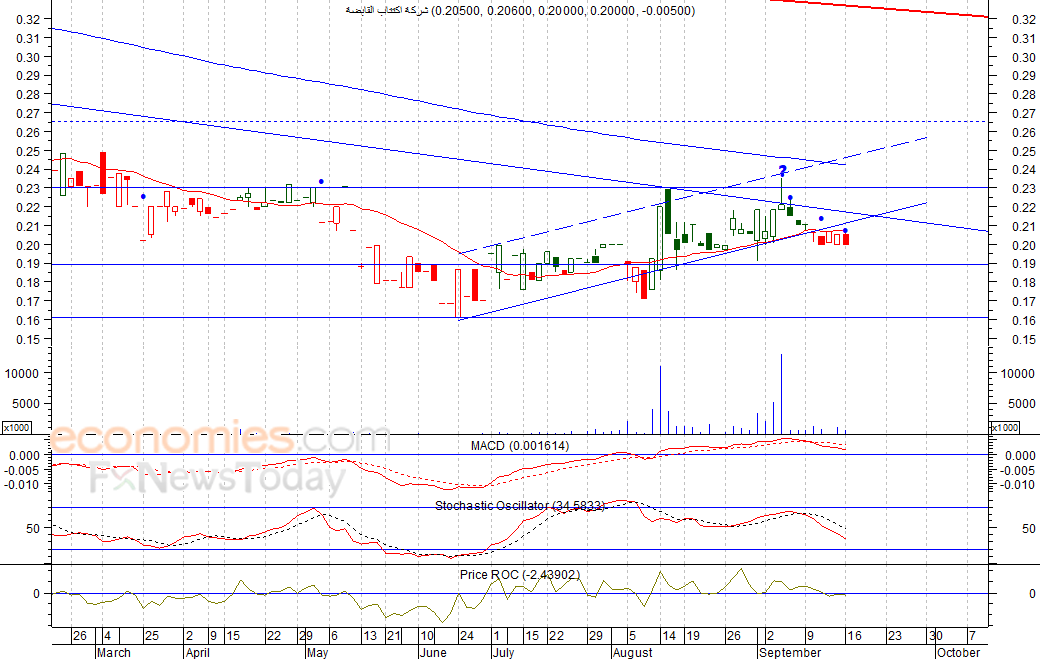The height and width of the screenshot is (659, 1040).
Task: Click the October month label
Action: click(x=958, y=652)
